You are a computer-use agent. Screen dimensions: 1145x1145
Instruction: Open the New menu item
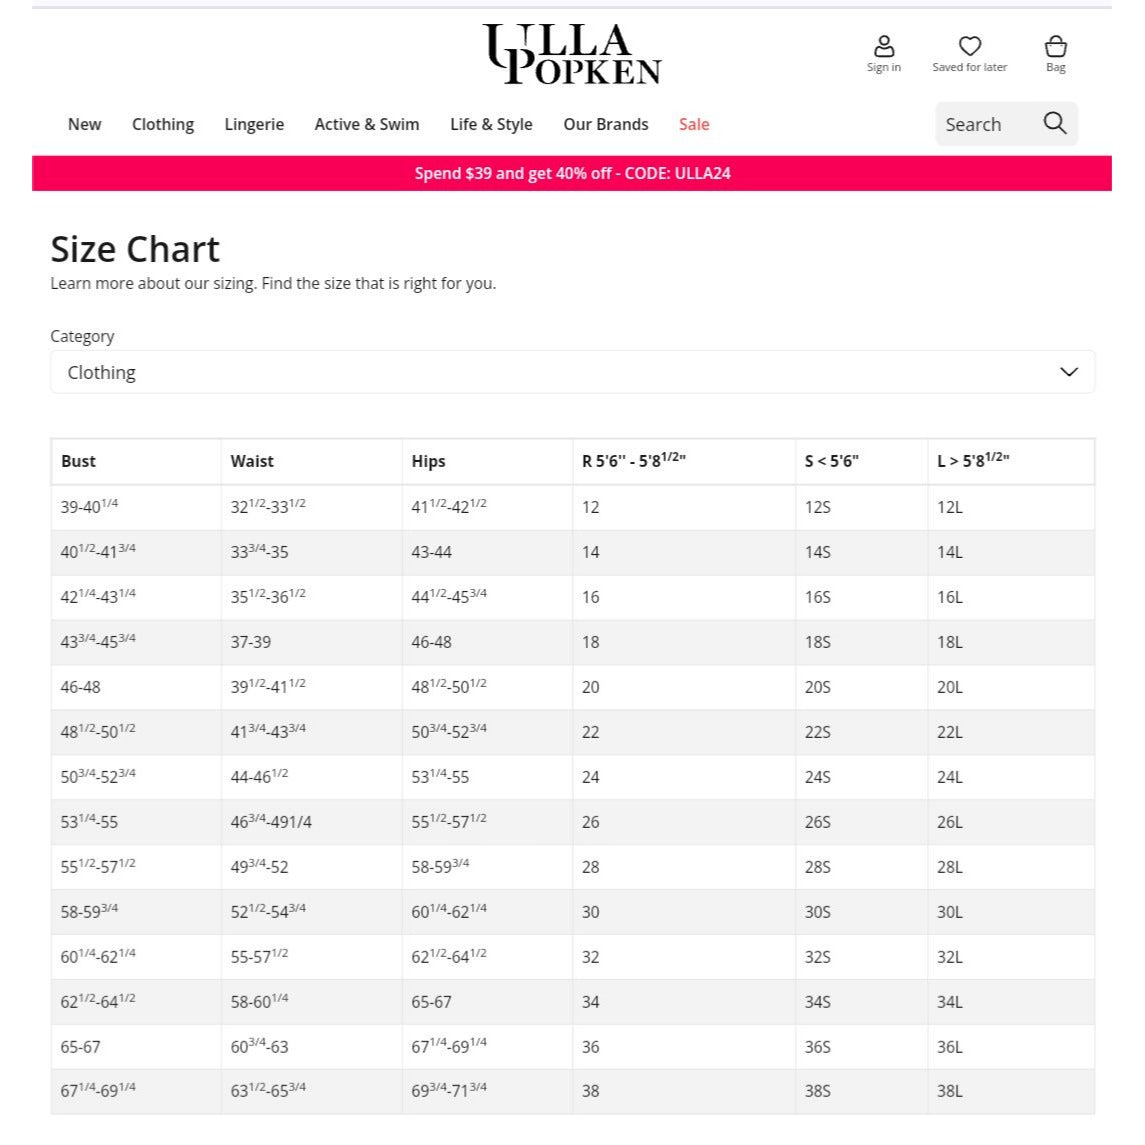[x=84, y=124]
